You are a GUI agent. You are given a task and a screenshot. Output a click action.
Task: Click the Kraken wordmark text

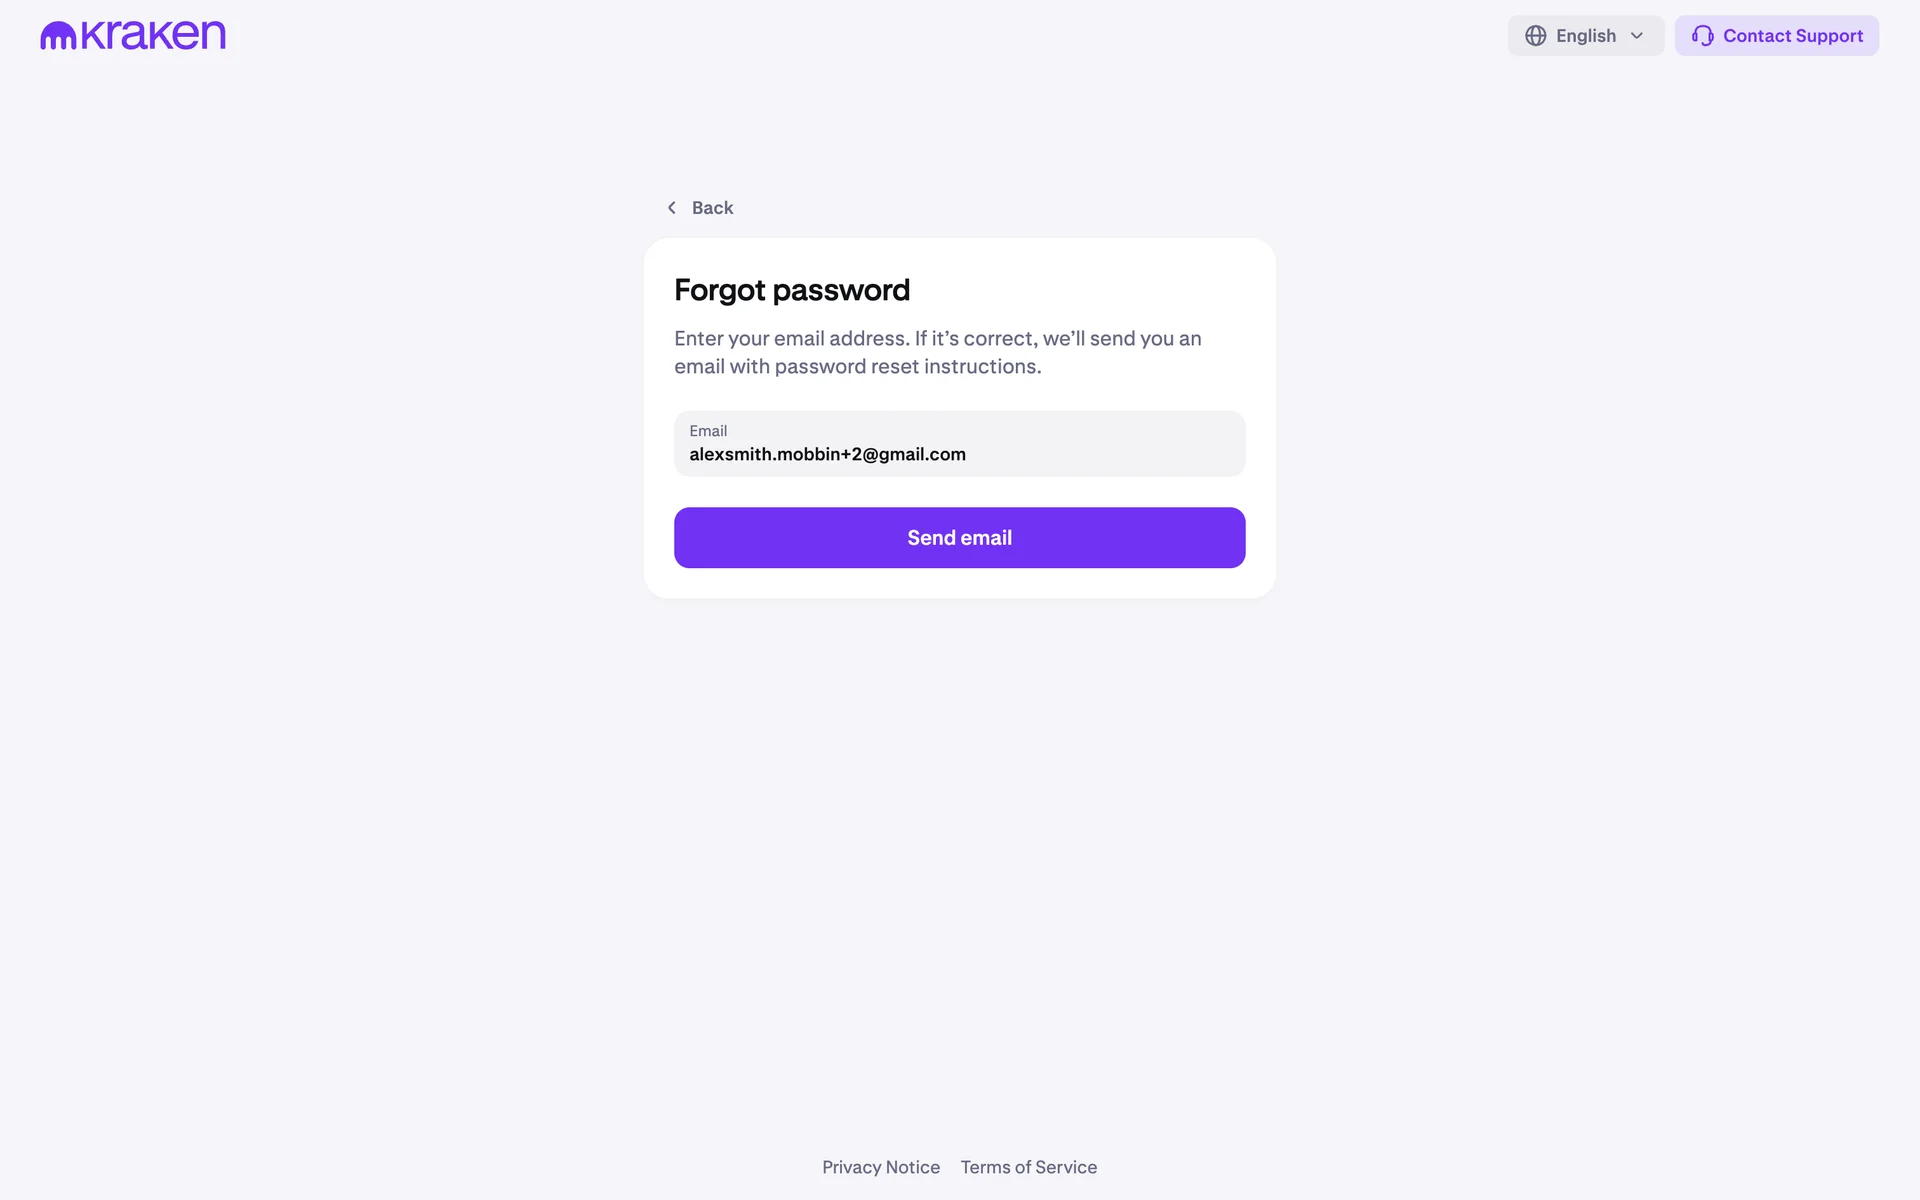click(153, 35)
